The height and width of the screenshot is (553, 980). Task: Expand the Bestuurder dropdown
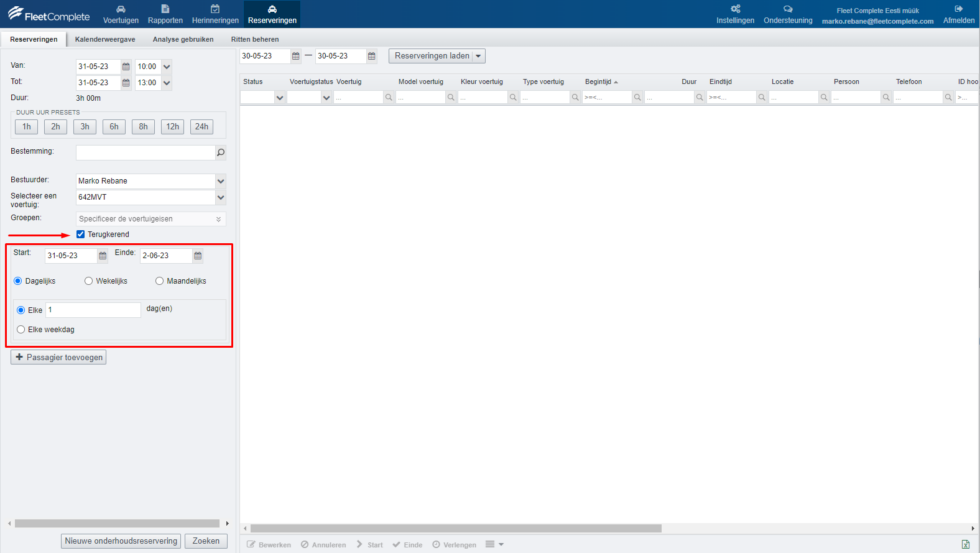pyautogui.click(x=220, y=181)
